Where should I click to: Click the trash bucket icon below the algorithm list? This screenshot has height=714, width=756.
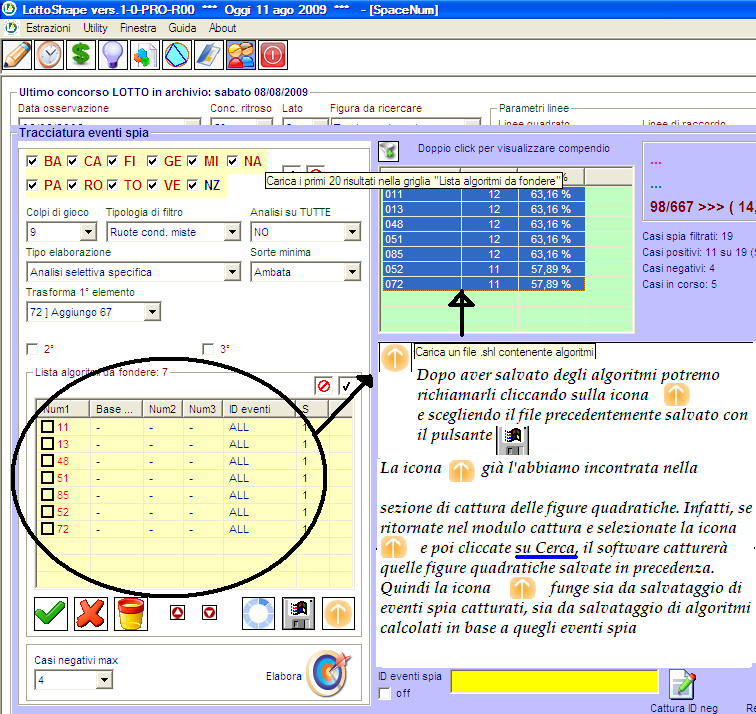(x=131, y=613)
